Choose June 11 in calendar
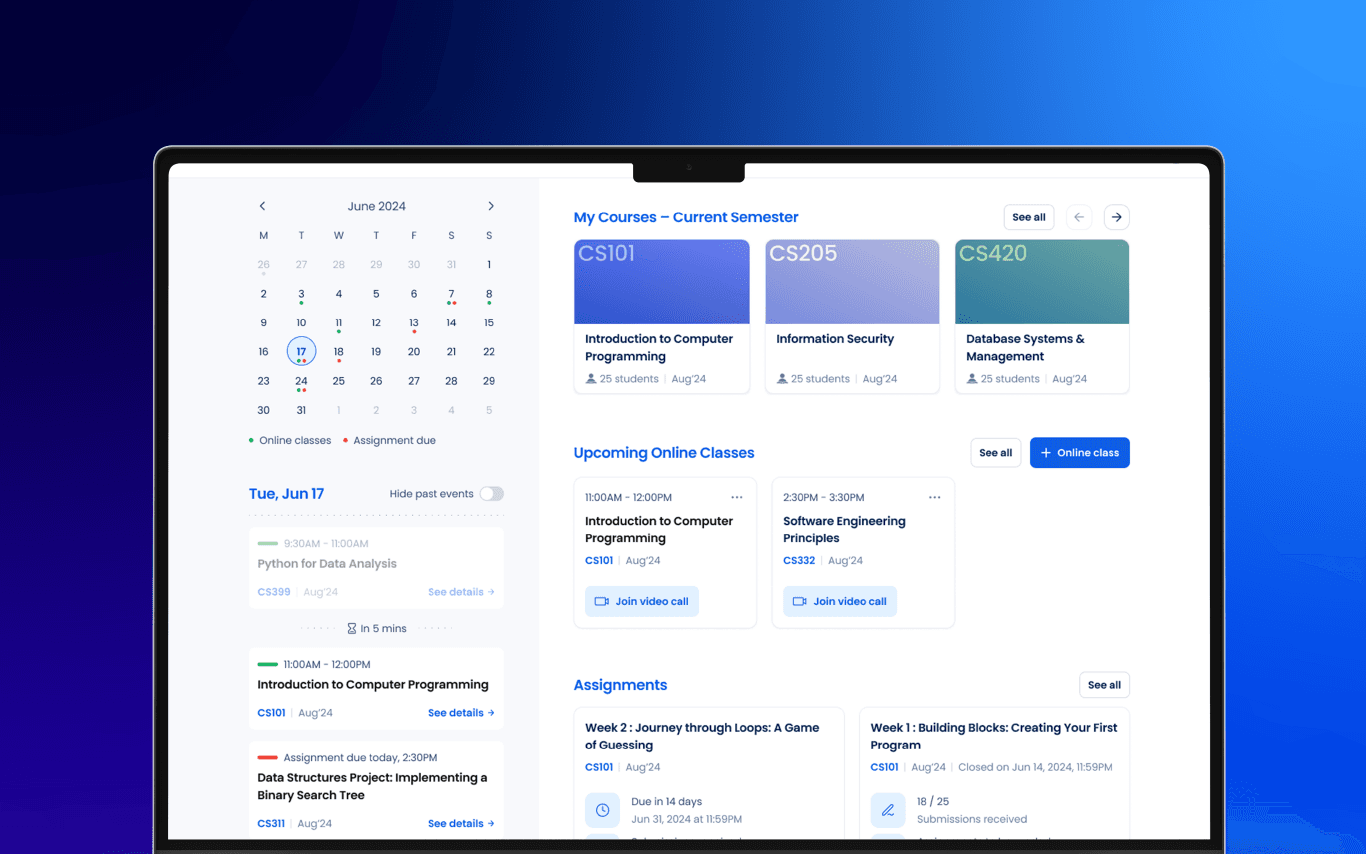This screenshot has height=854, width=1366. click(339, 323)
